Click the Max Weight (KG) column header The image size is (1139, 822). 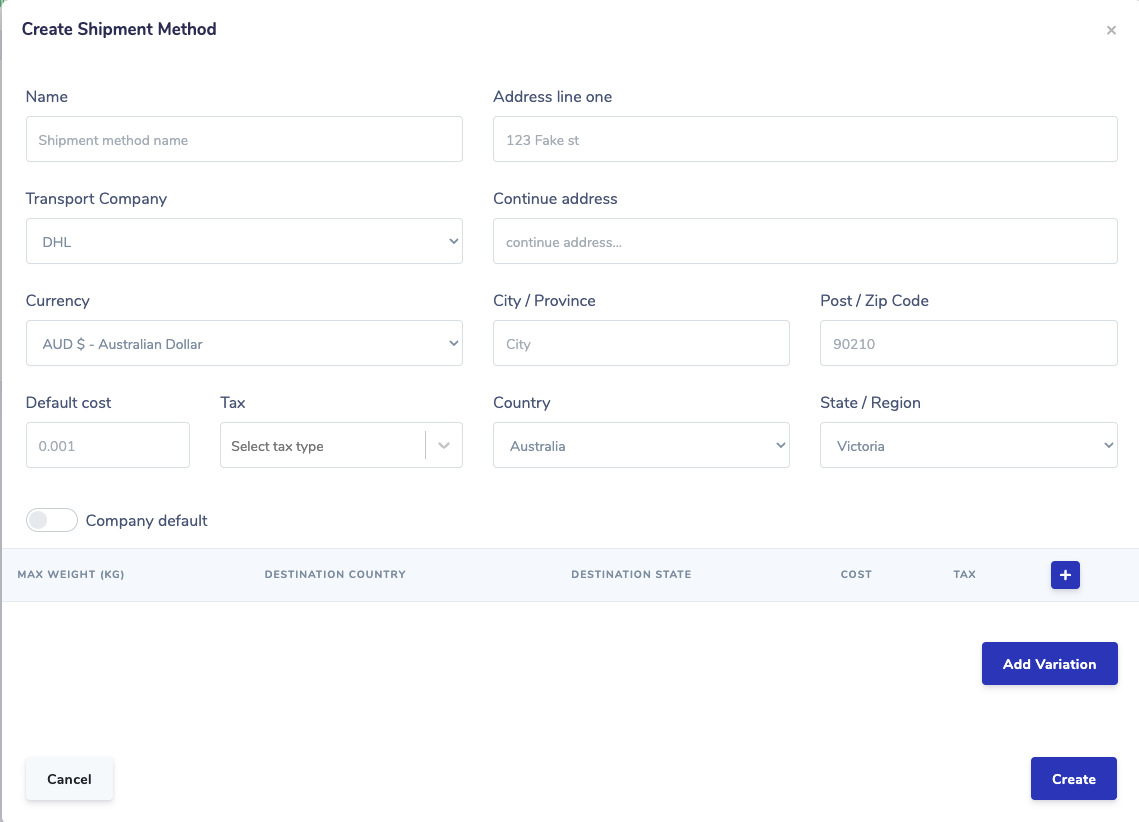click(71, 575)
